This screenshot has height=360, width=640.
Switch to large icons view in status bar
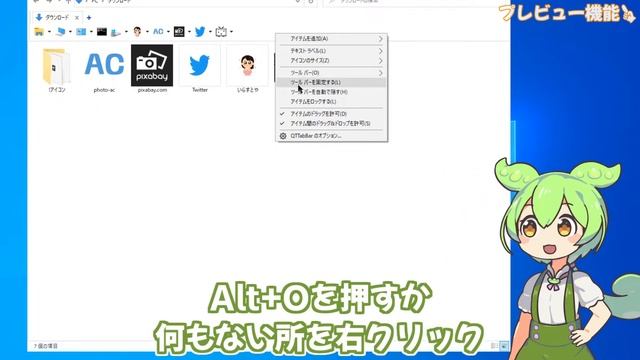point(504,346)
